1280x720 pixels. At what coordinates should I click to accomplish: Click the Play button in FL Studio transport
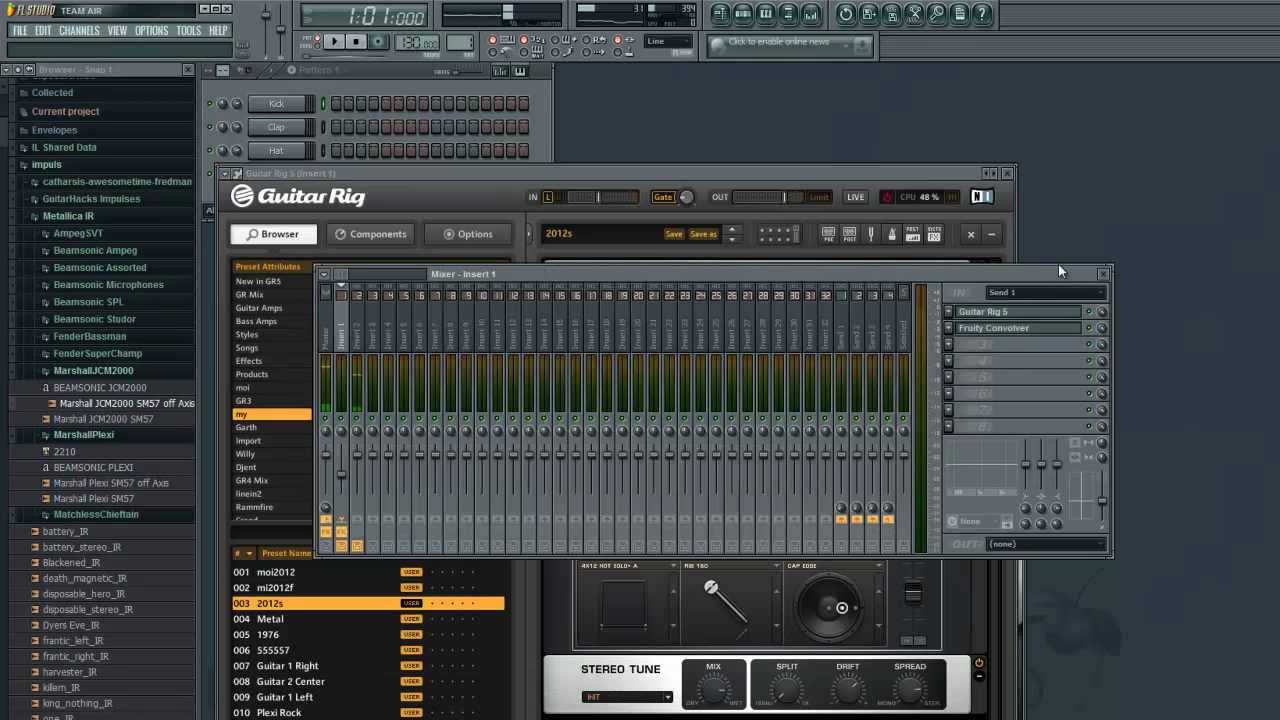334,42
